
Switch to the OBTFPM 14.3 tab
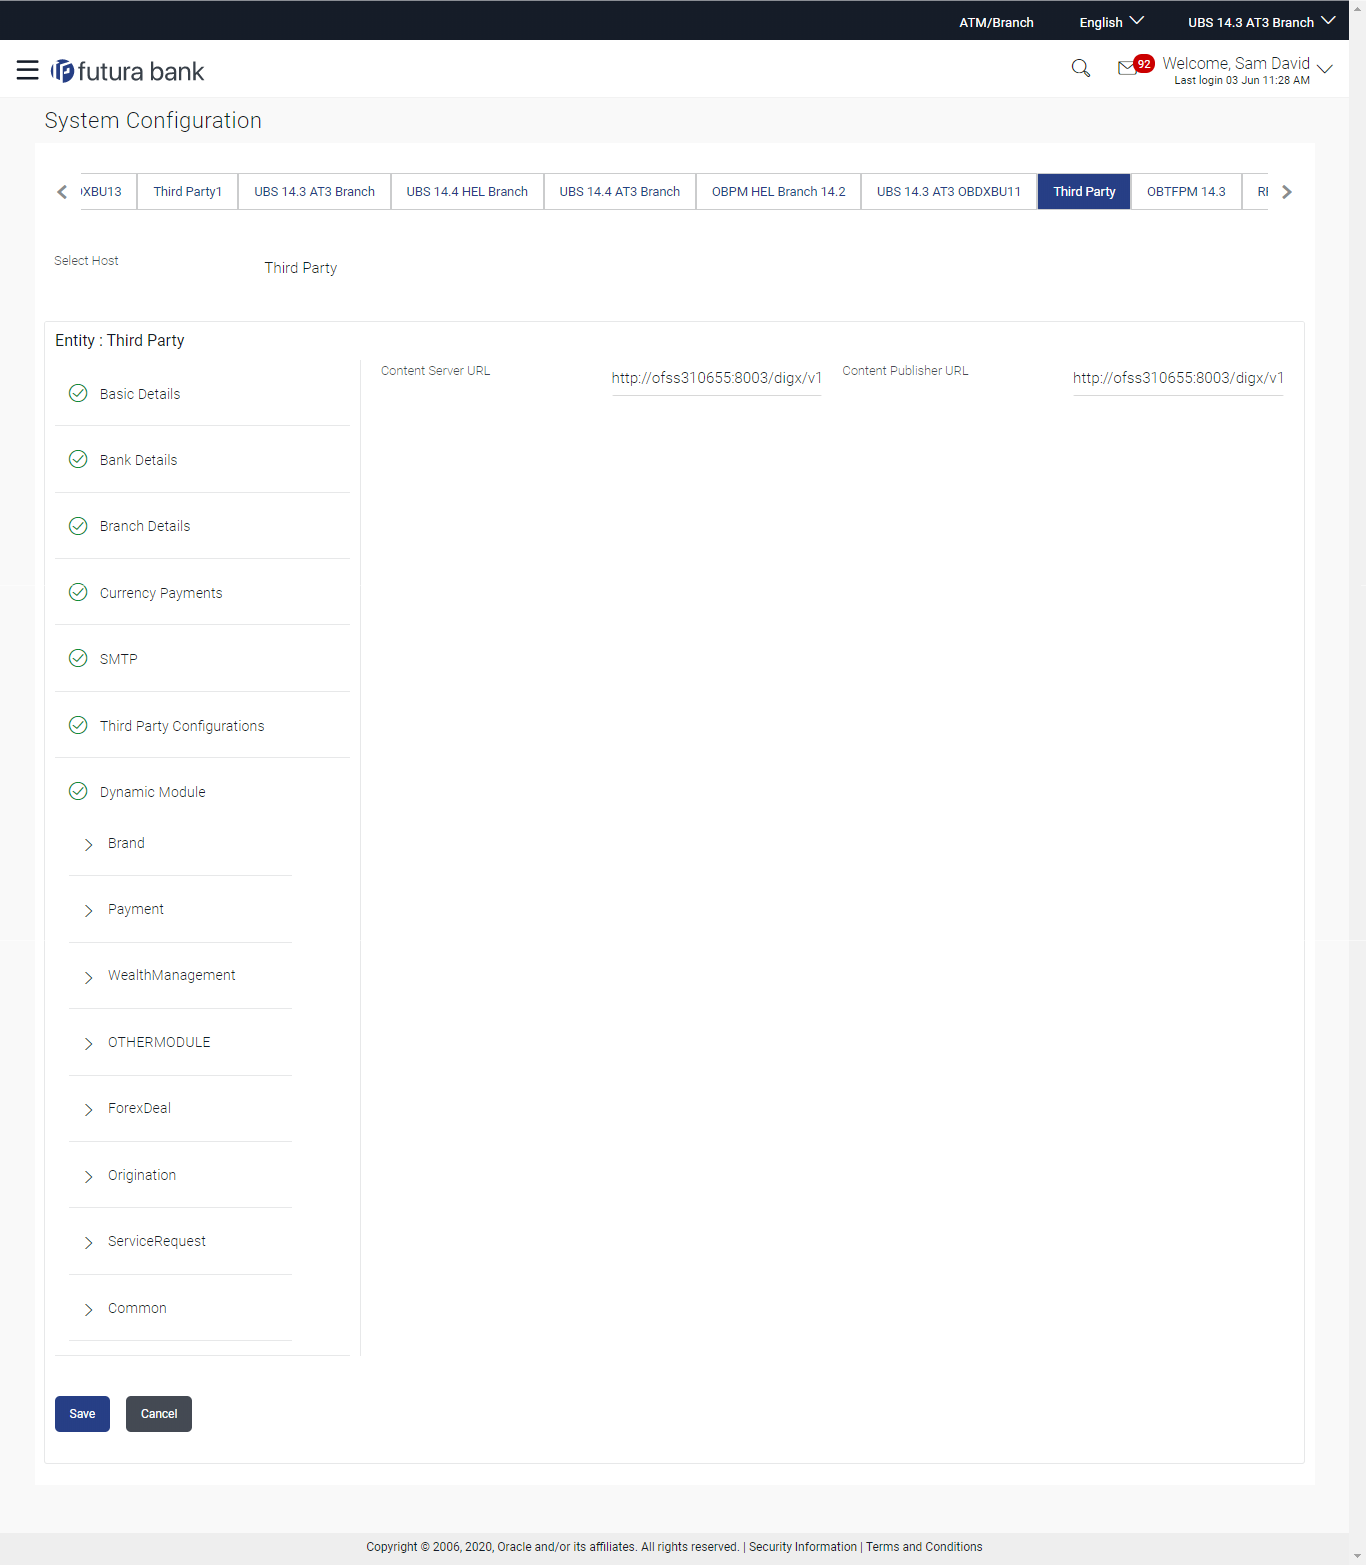[1186, 191]
